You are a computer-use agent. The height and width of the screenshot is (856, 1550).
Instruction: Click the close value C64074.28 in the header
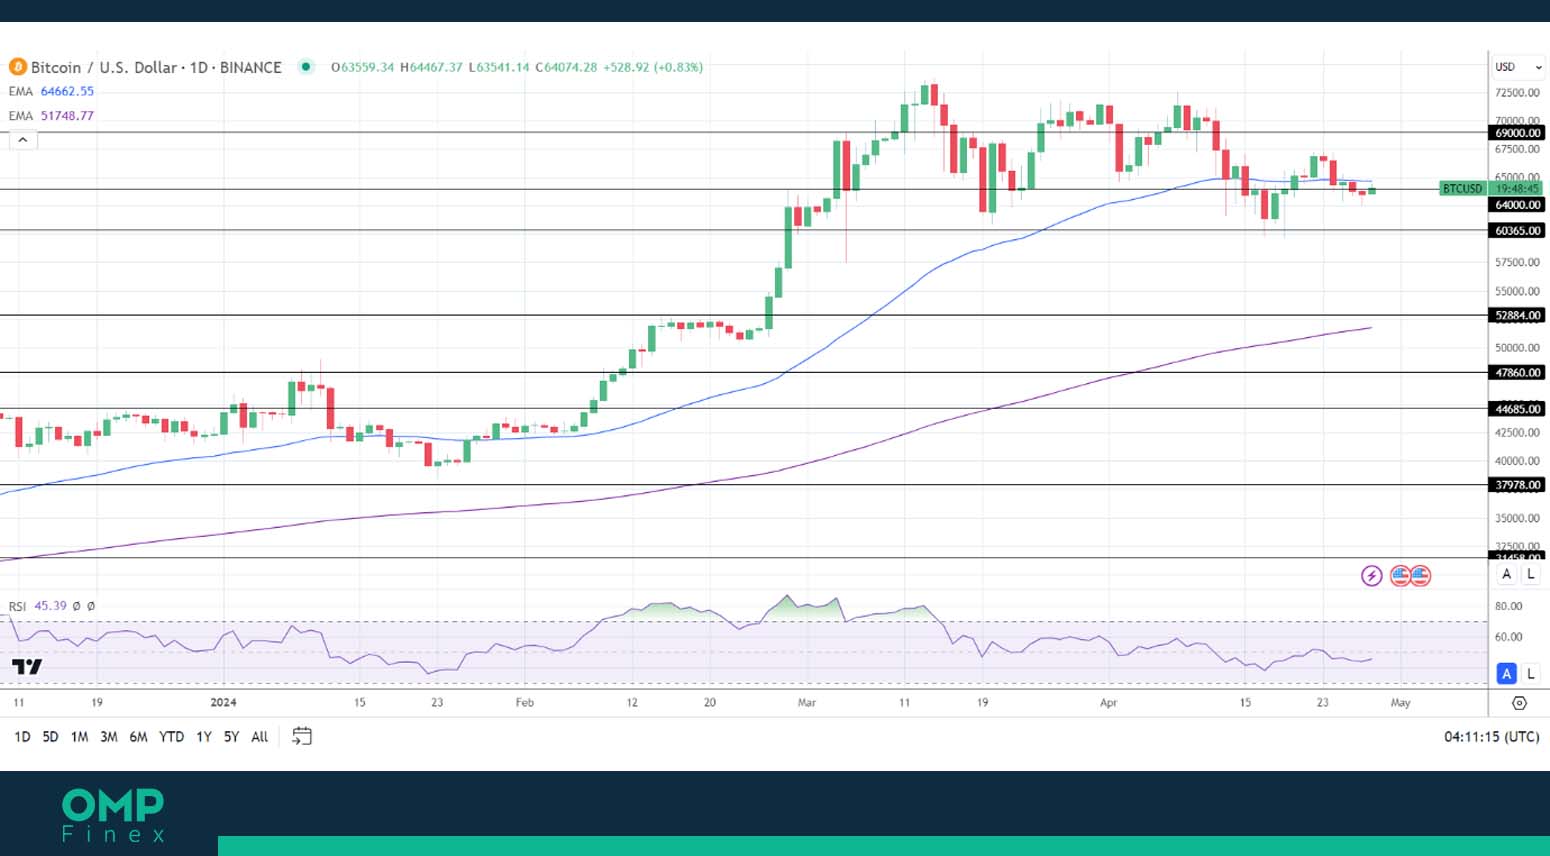click(566, 67)
